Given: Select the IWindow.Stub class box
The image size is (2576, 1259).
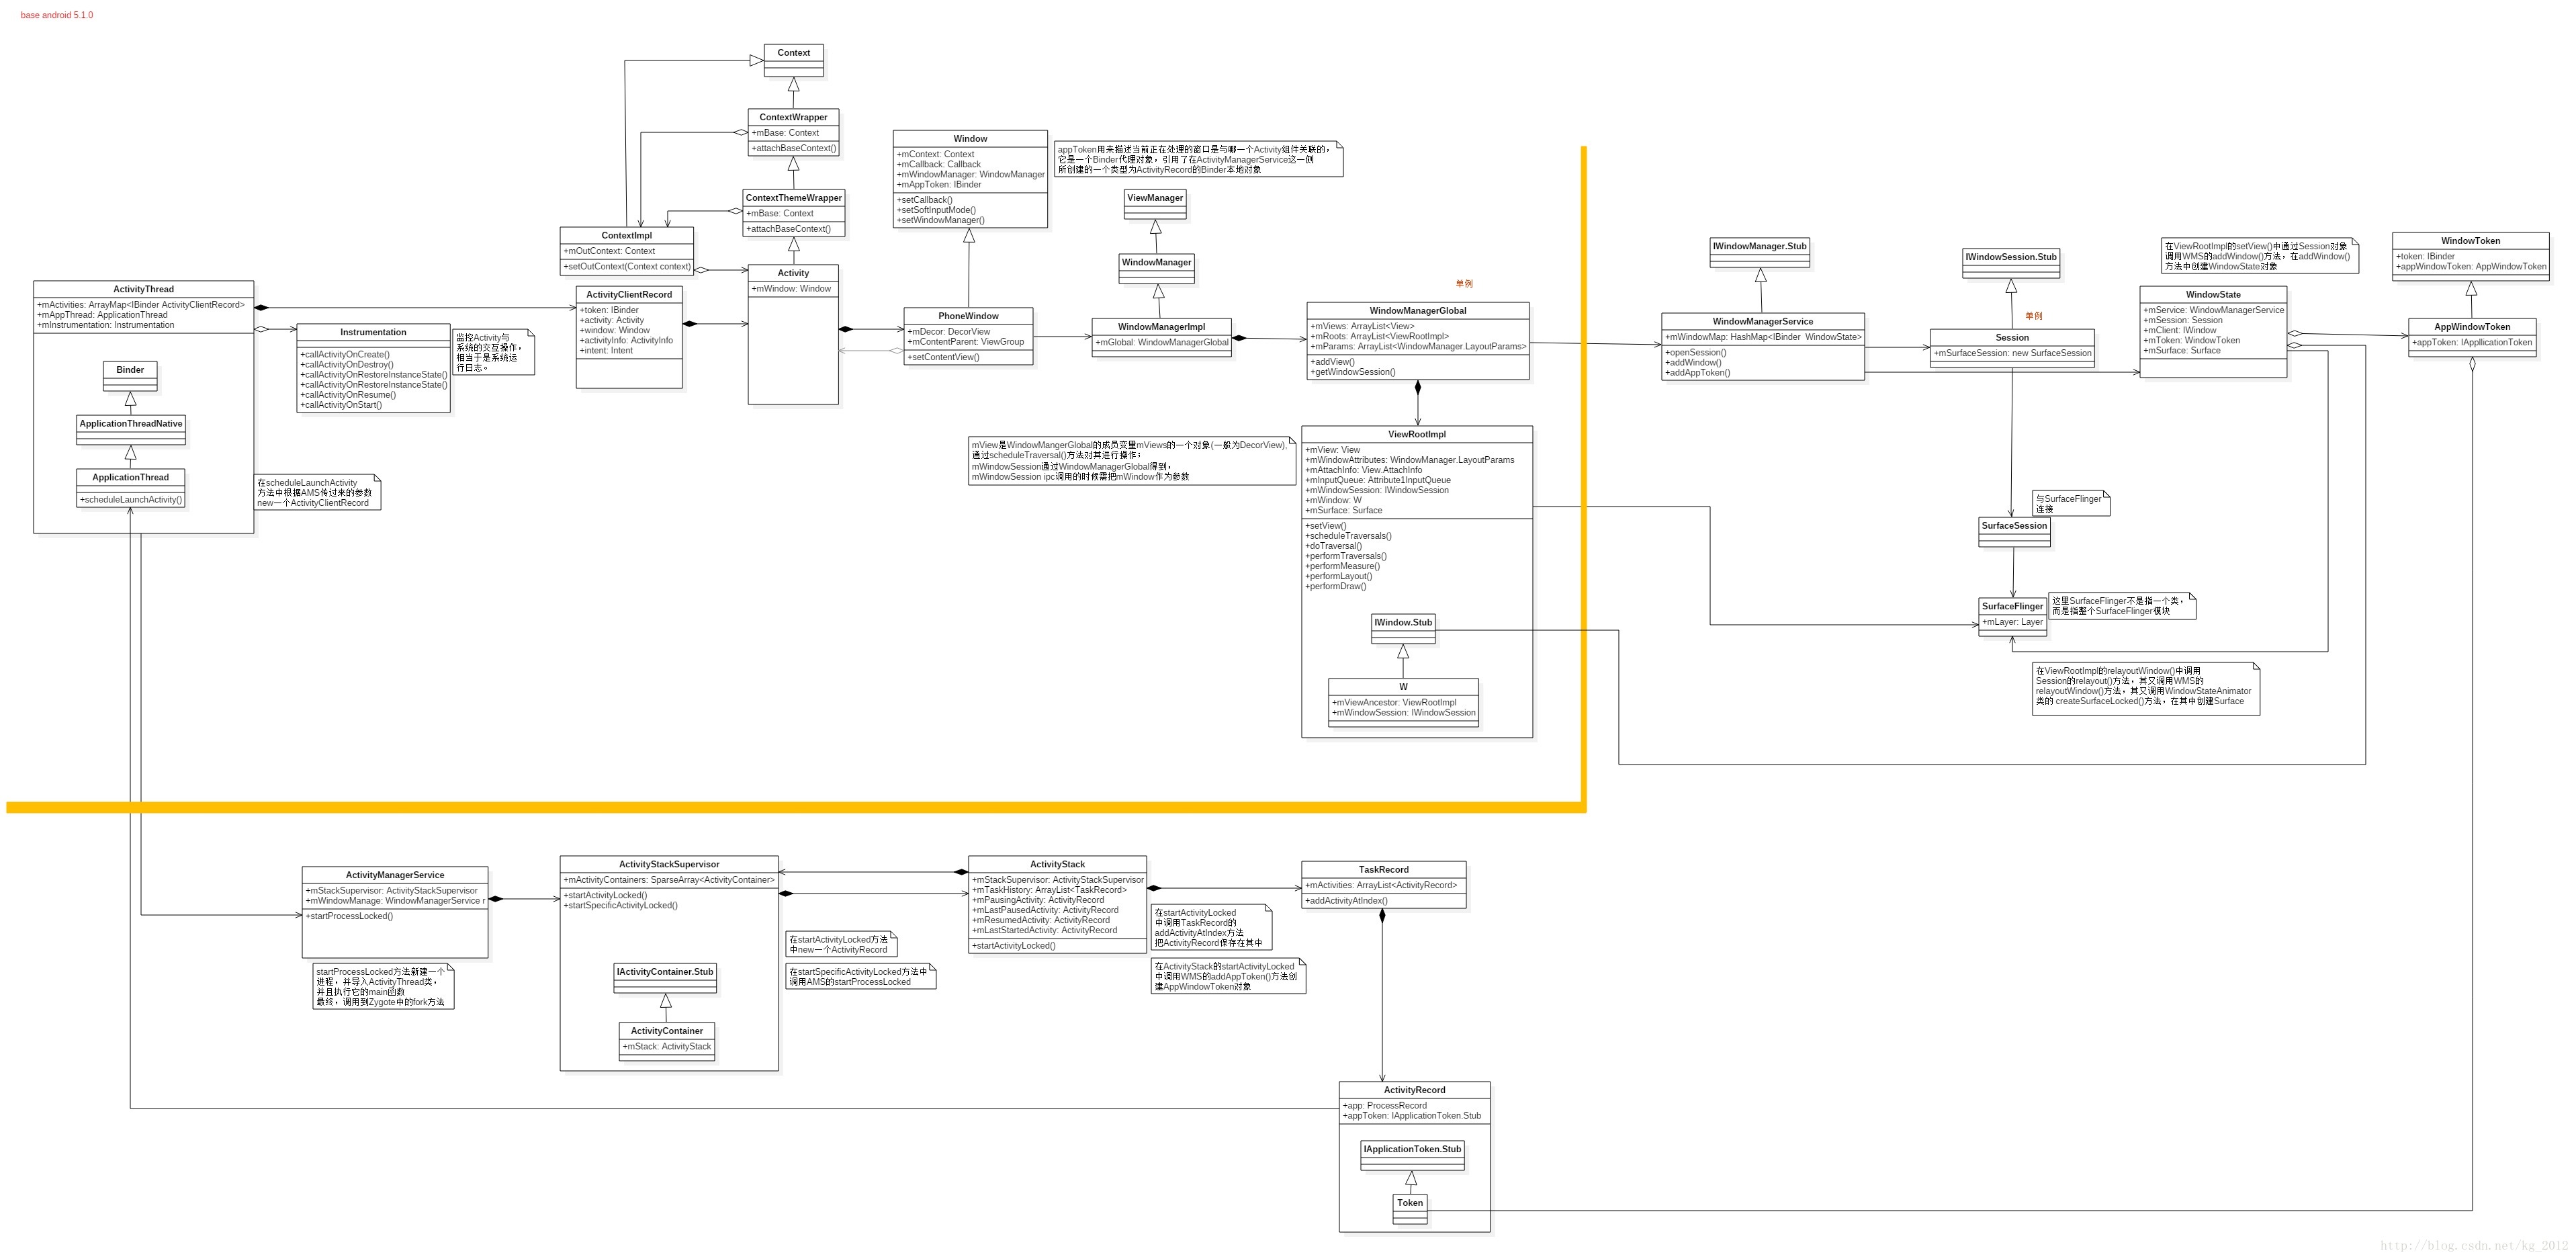Looking at the screenshot, I should tap(1403, 630).
